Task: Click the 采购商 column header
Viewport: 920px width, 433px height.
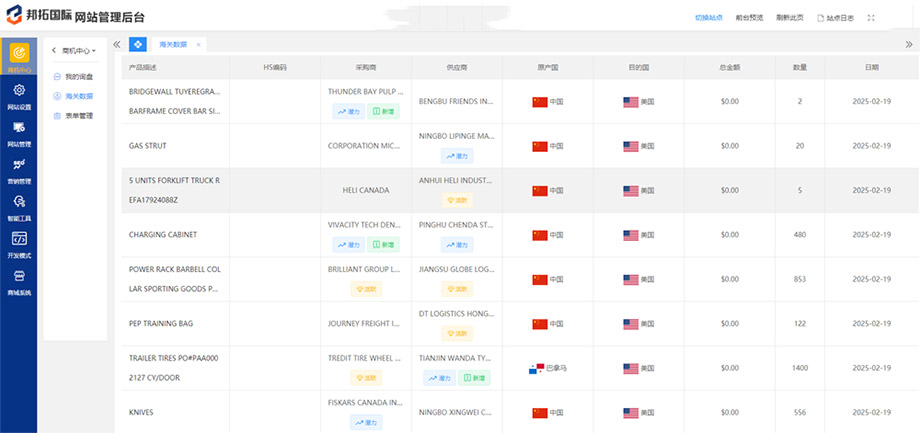Action: tap(366, 67)
